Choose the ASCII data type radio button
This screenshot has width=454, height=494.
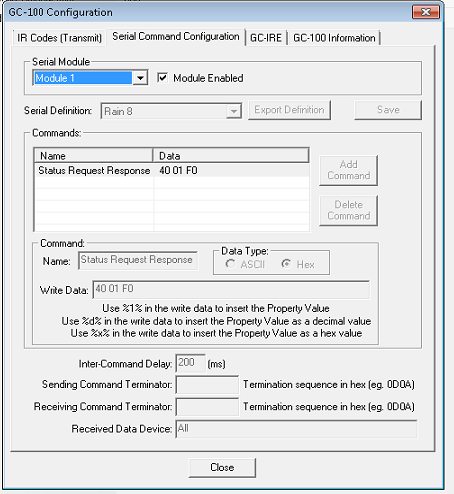230,264
